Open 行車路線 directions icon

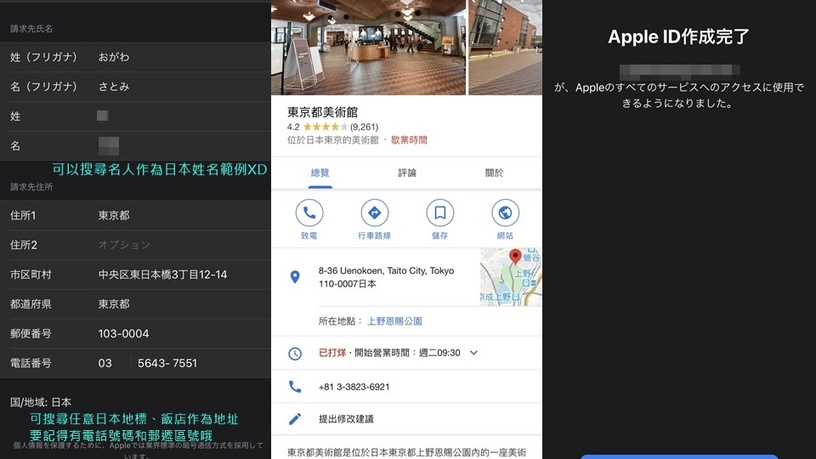375,213
